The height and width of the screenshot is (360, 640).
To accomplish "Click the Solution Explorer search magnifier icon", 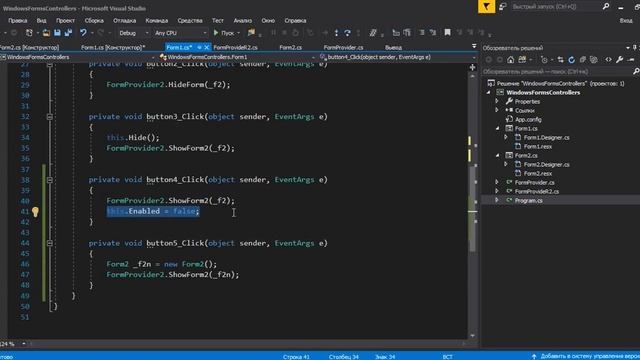I will point(636,71).
